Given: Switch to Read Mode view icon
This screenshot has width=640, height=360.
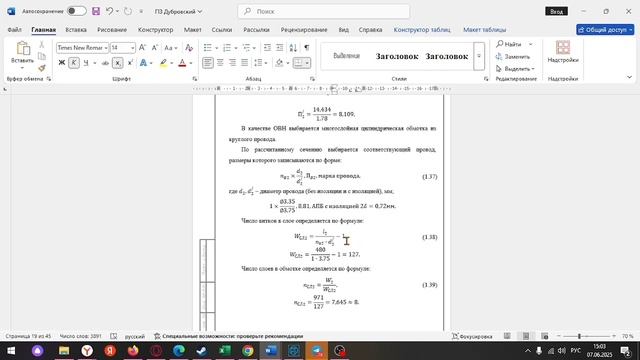Looking at the screenshot, I should tap(507, 336).
